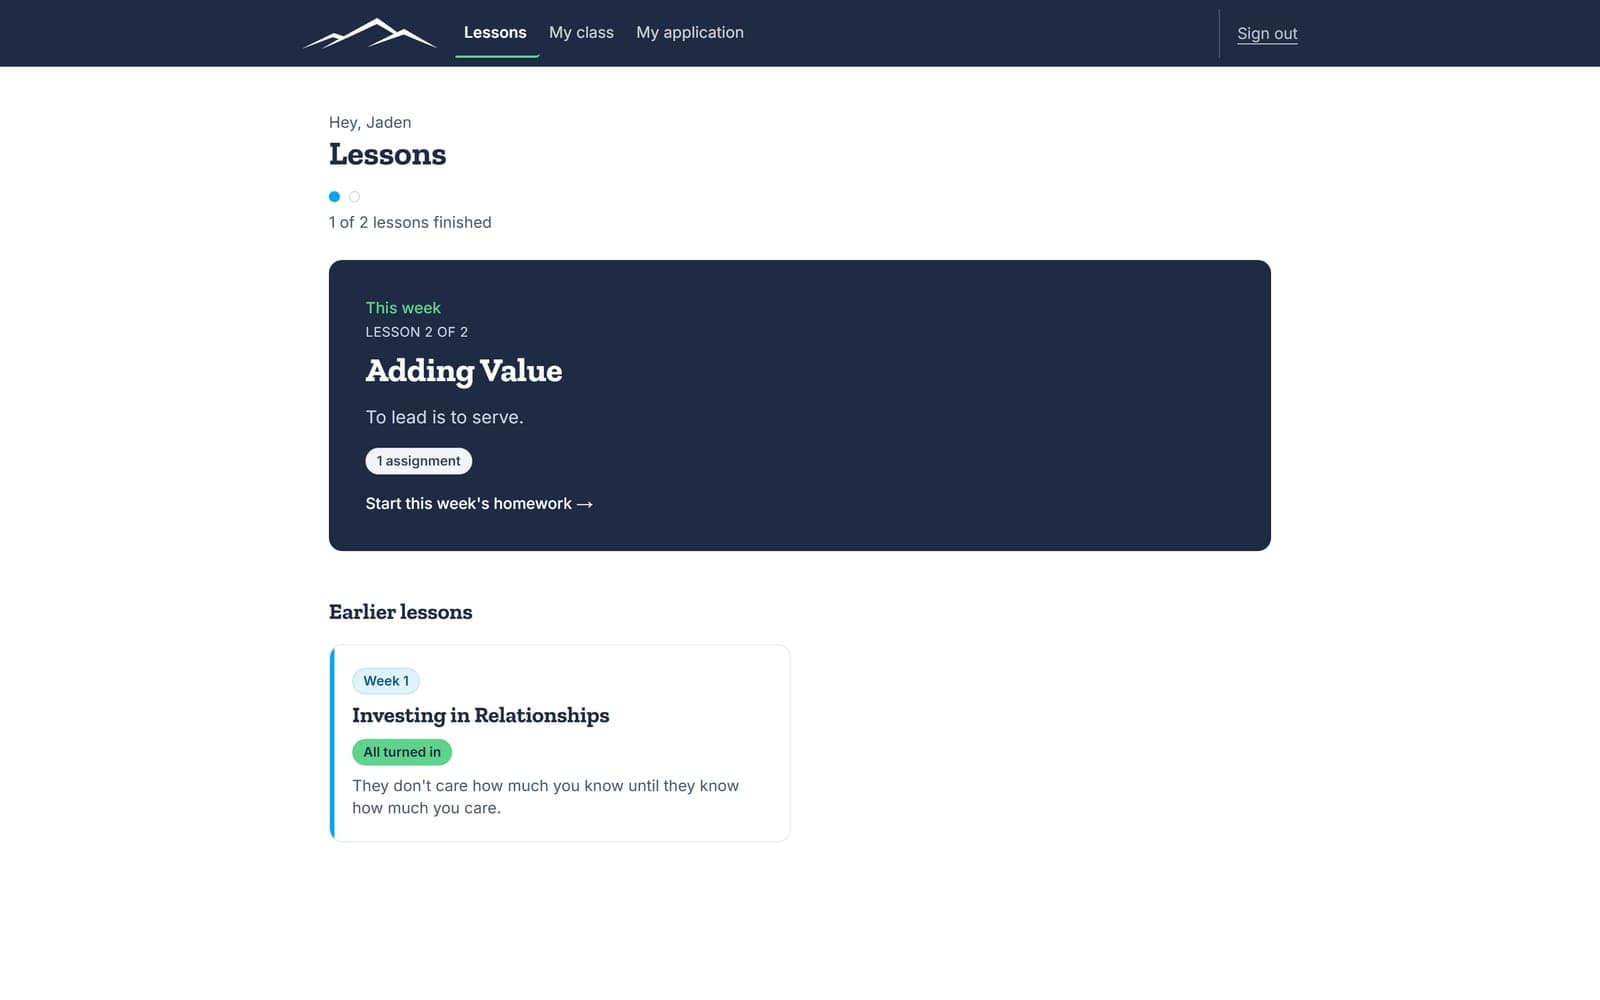This screenshot has height=1000, width=1600.
Task: Click the All turned in status badge
Action: [402, 752]
